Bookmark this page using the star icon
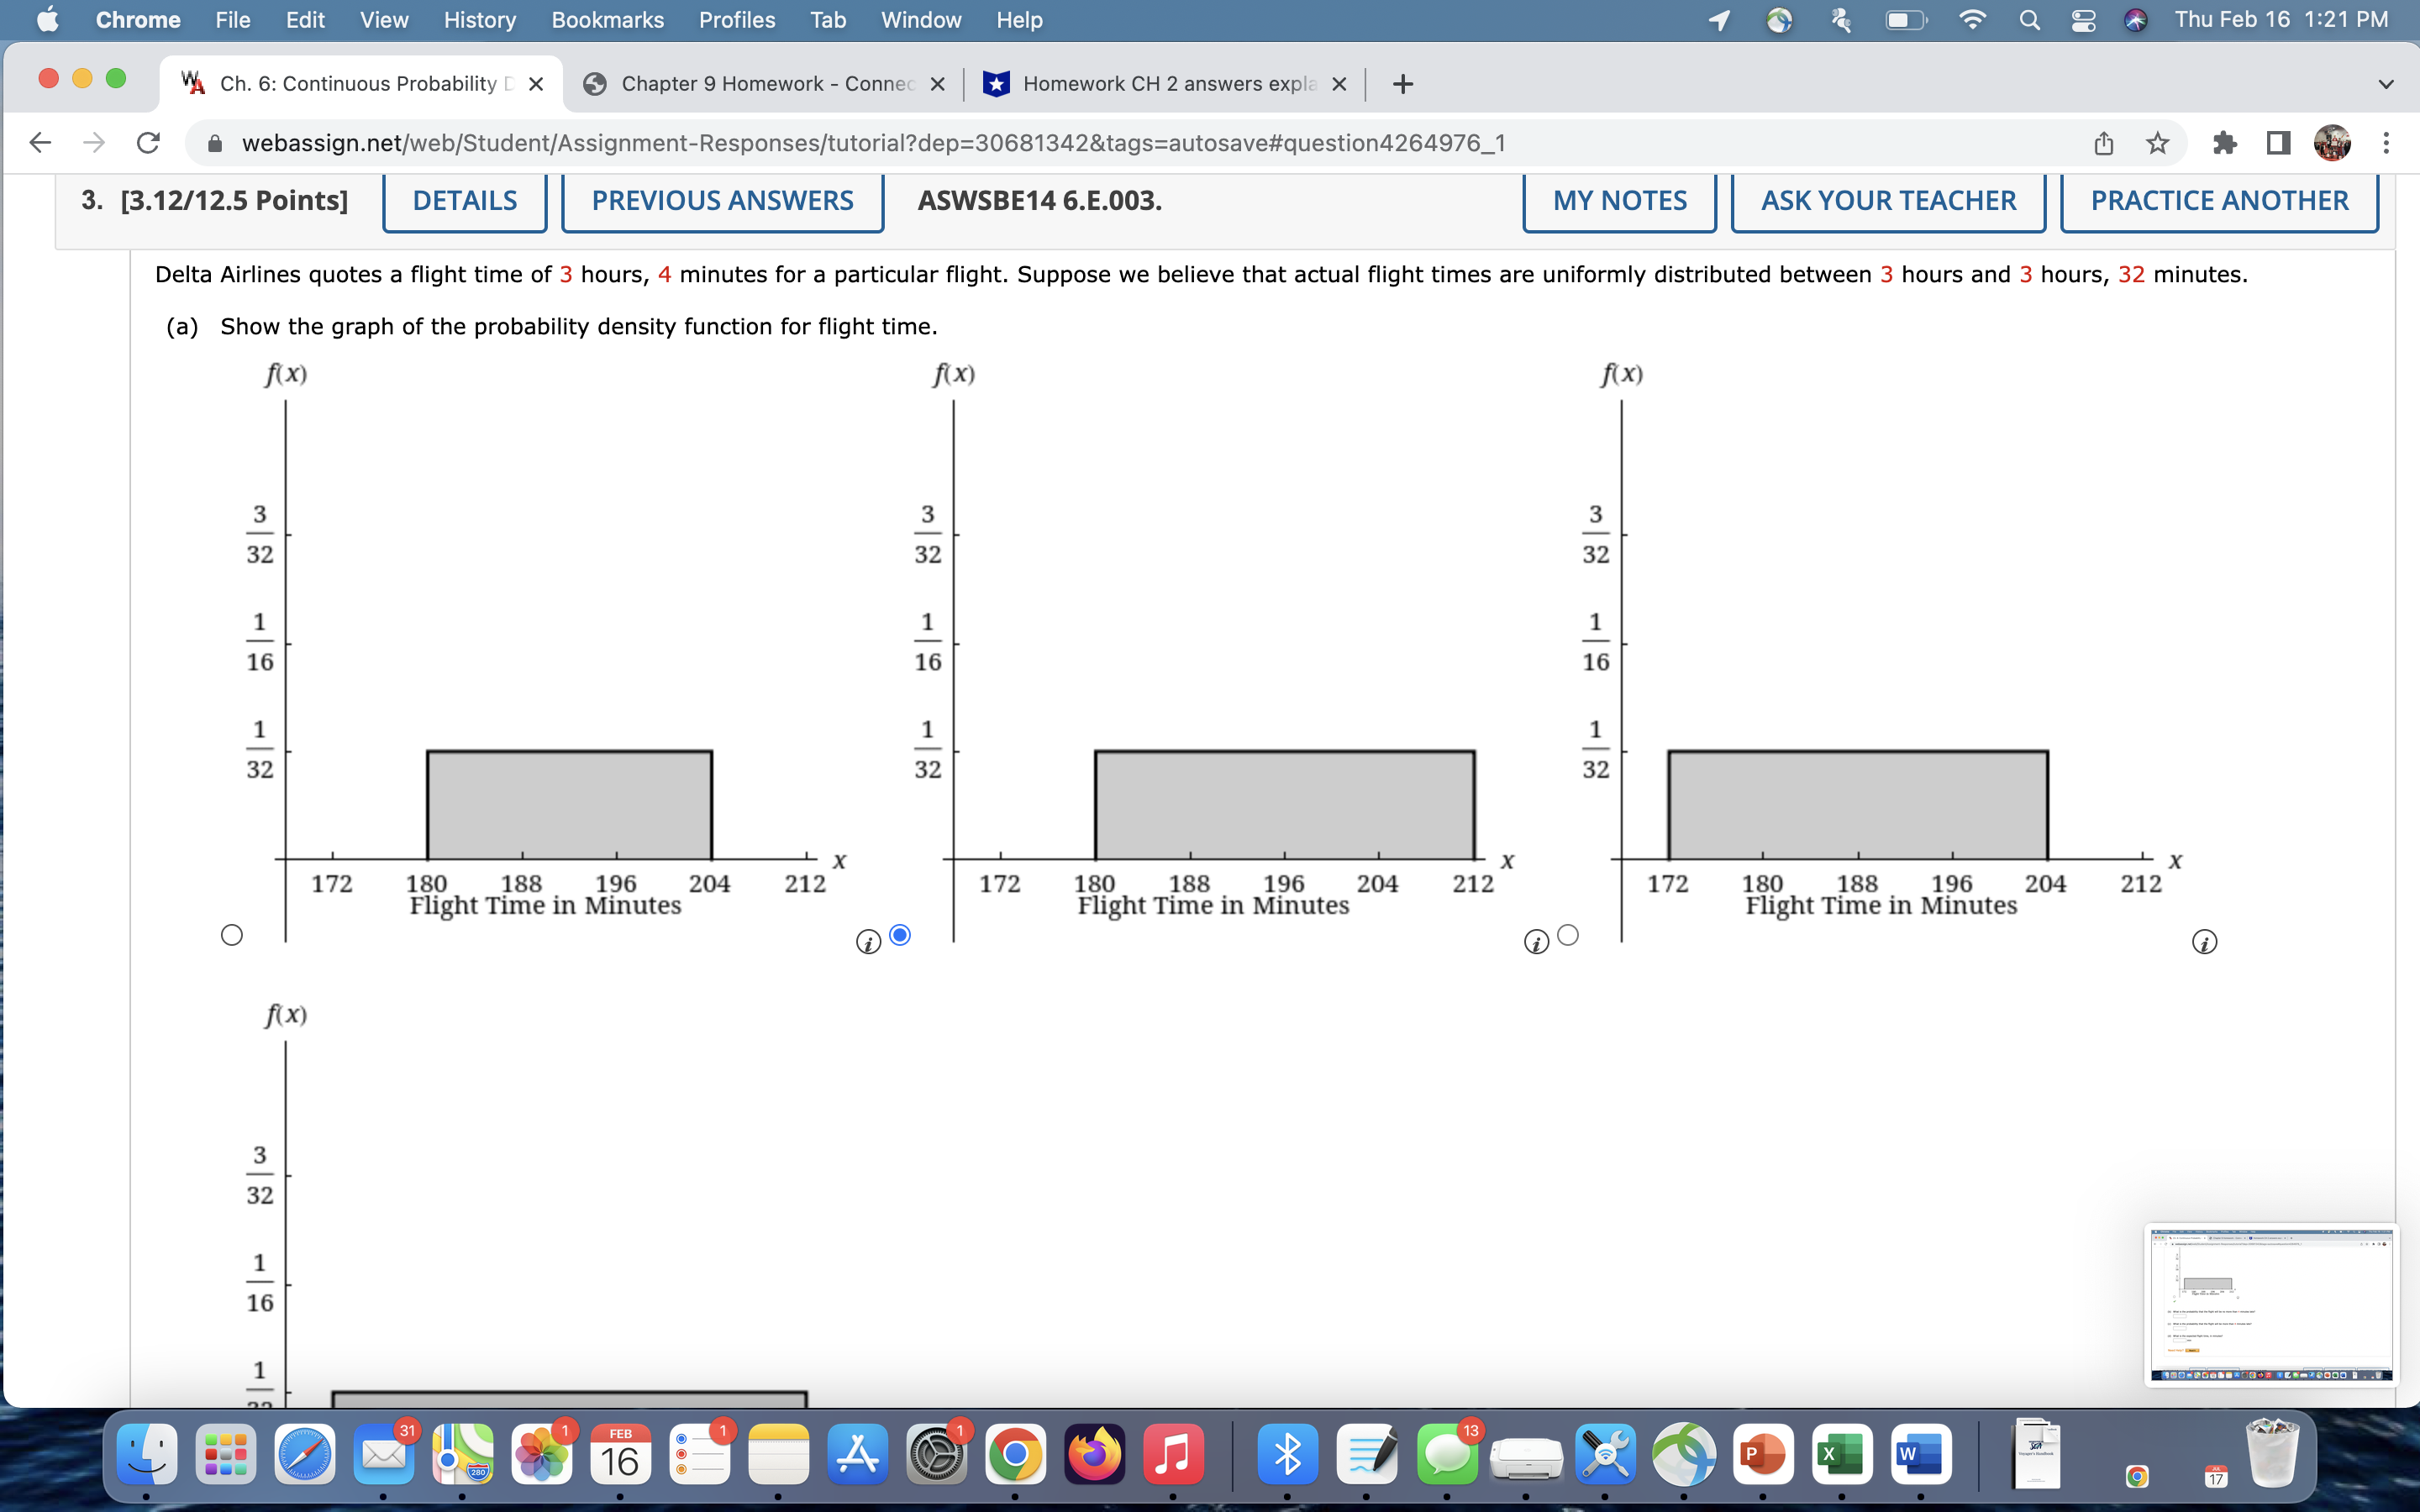Viewport: 2420px width, 1512px height. coord(2157,142)
